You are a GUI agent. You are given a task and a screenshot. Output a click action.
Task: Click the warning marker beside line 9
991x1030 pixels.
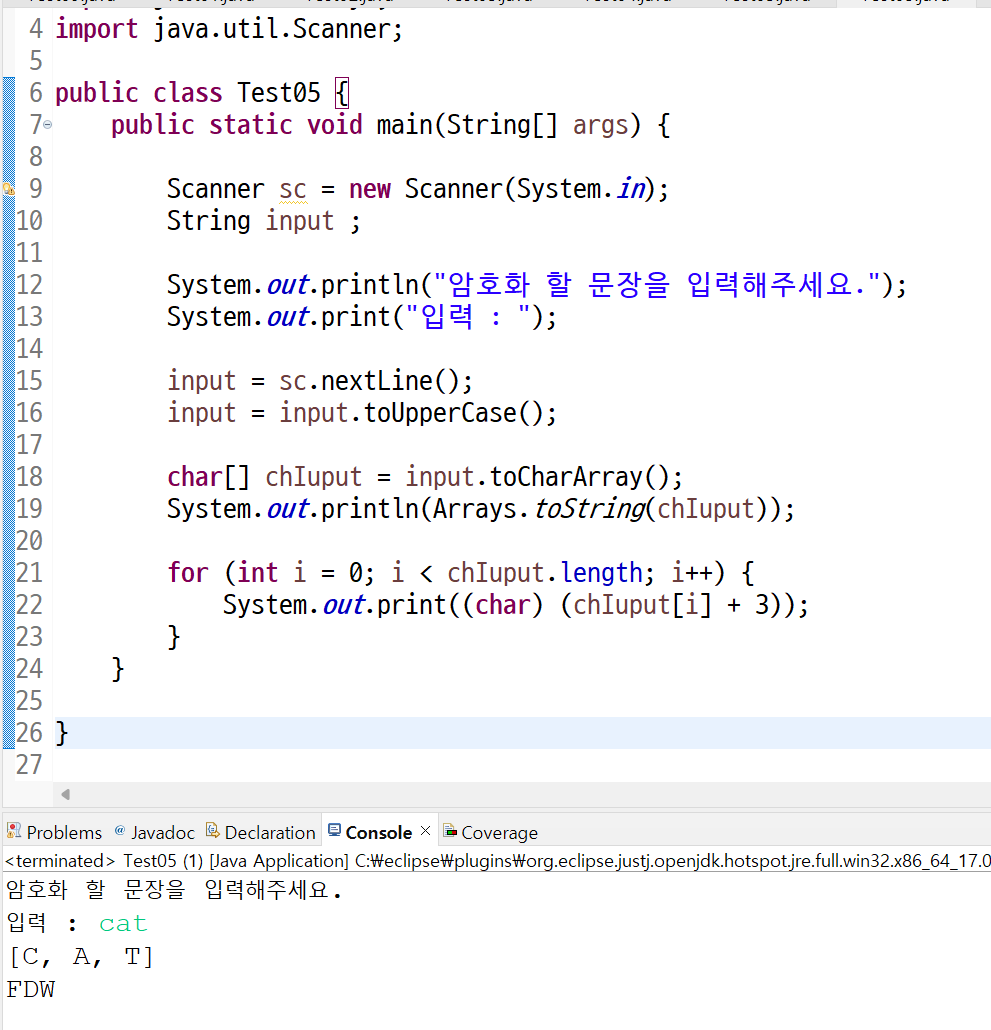(9, 189)
